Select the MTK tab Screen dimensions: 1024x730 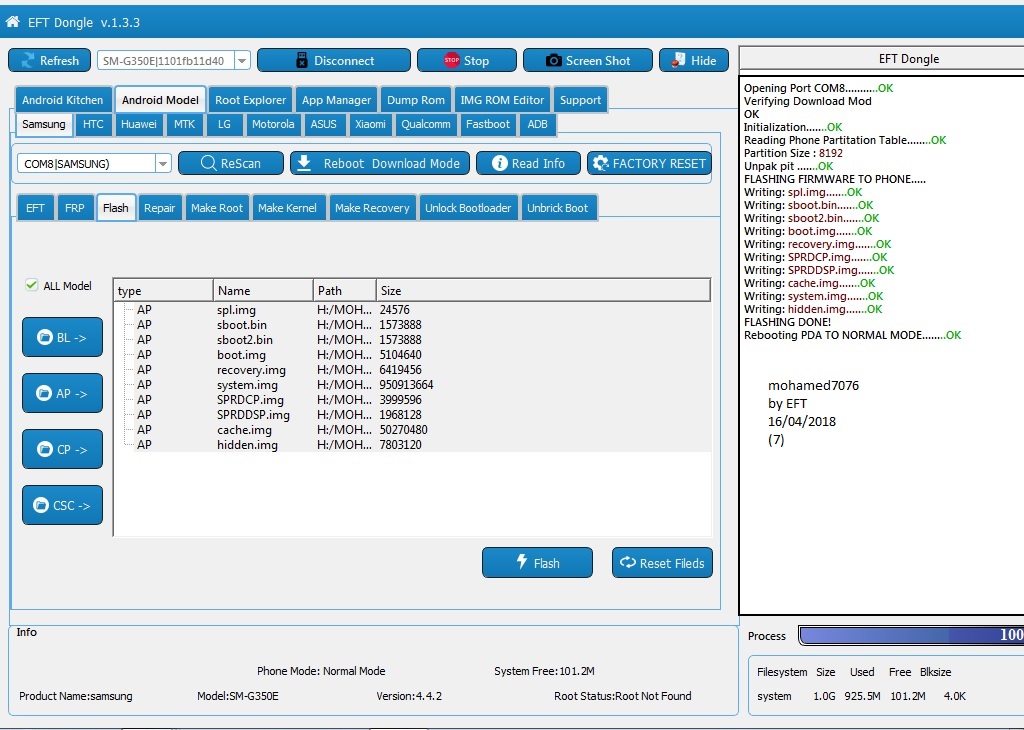coord(184,124)
